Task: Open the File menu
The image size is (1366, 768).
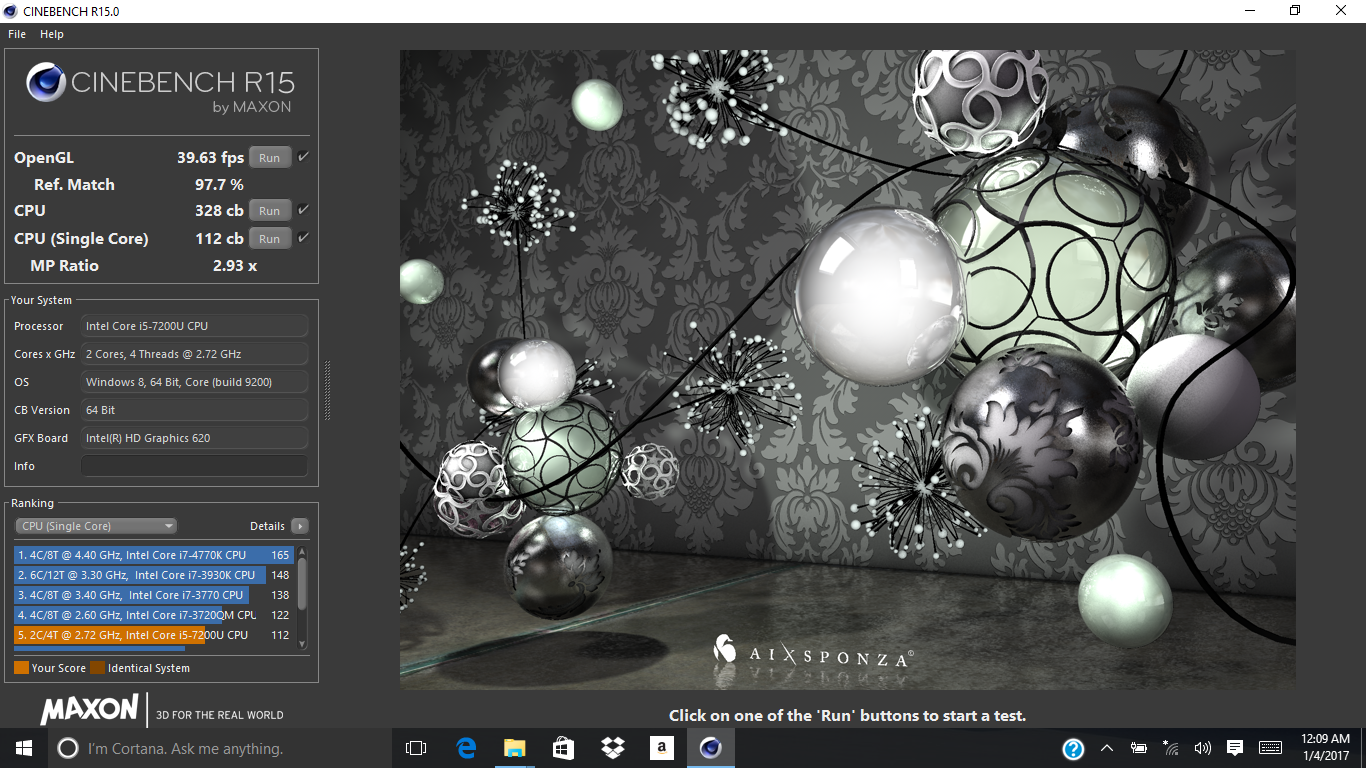Action: point(17,34)
